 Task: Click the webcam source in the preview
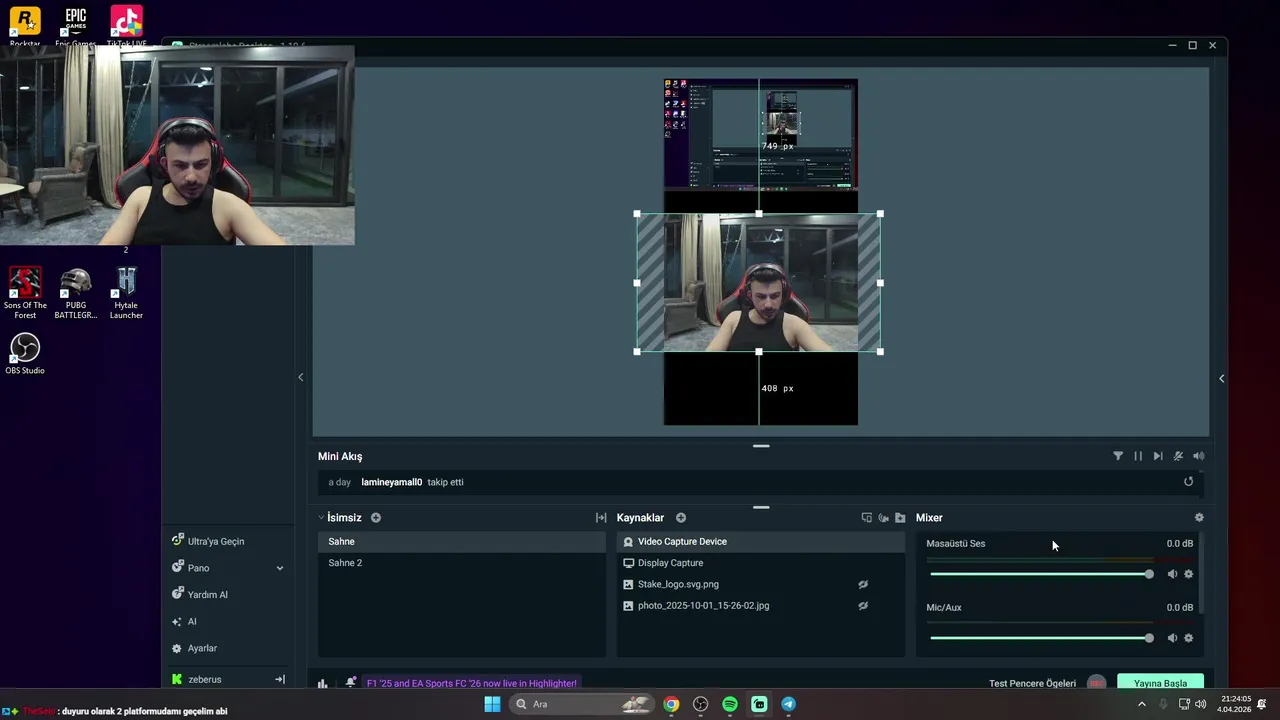[x=760, y=283]
